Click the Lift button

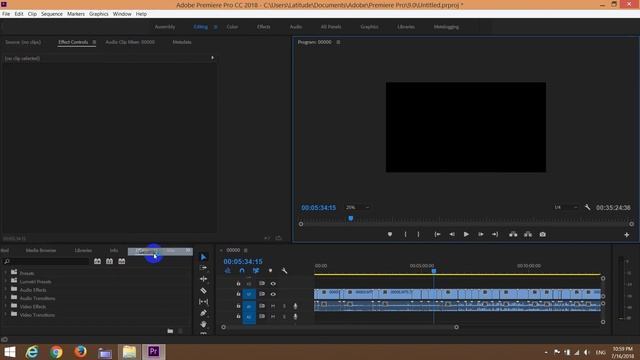click(513, 234)
